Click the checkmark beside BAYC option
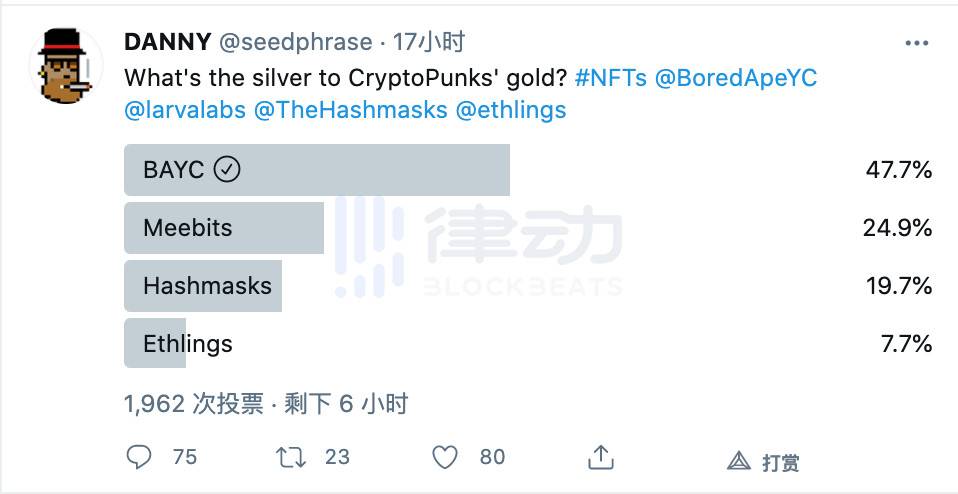 click(x=228, y=170)
